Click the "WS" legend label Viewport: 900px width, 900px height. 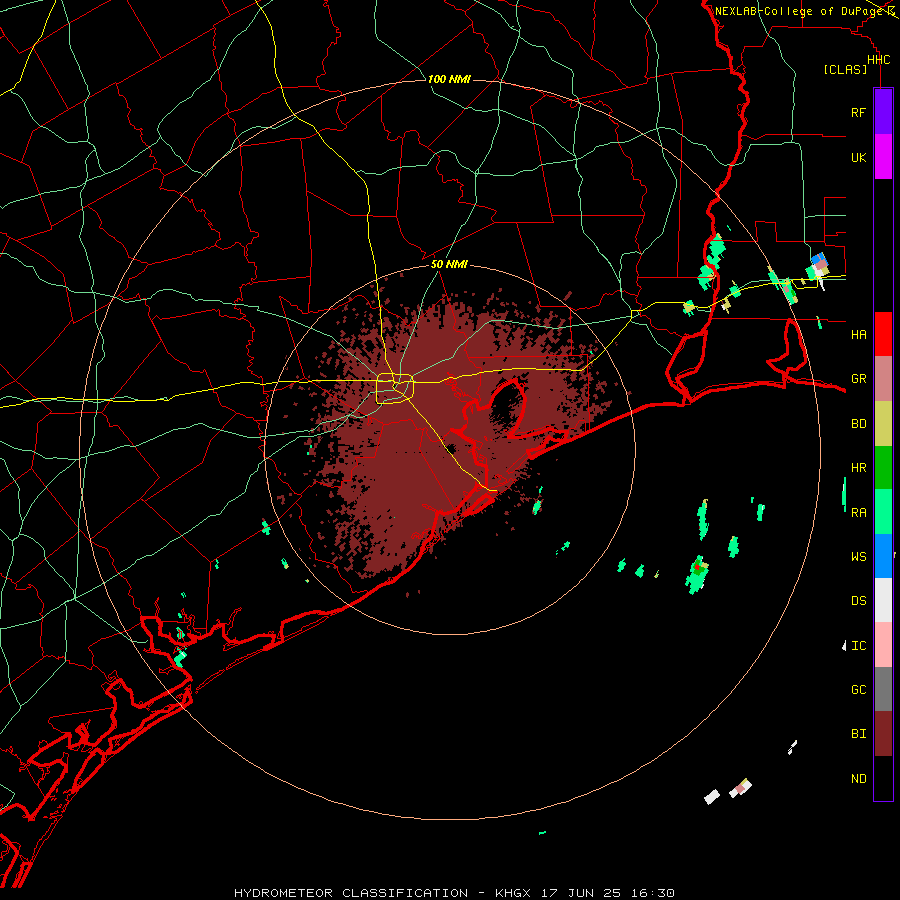[x=858, y=557]
